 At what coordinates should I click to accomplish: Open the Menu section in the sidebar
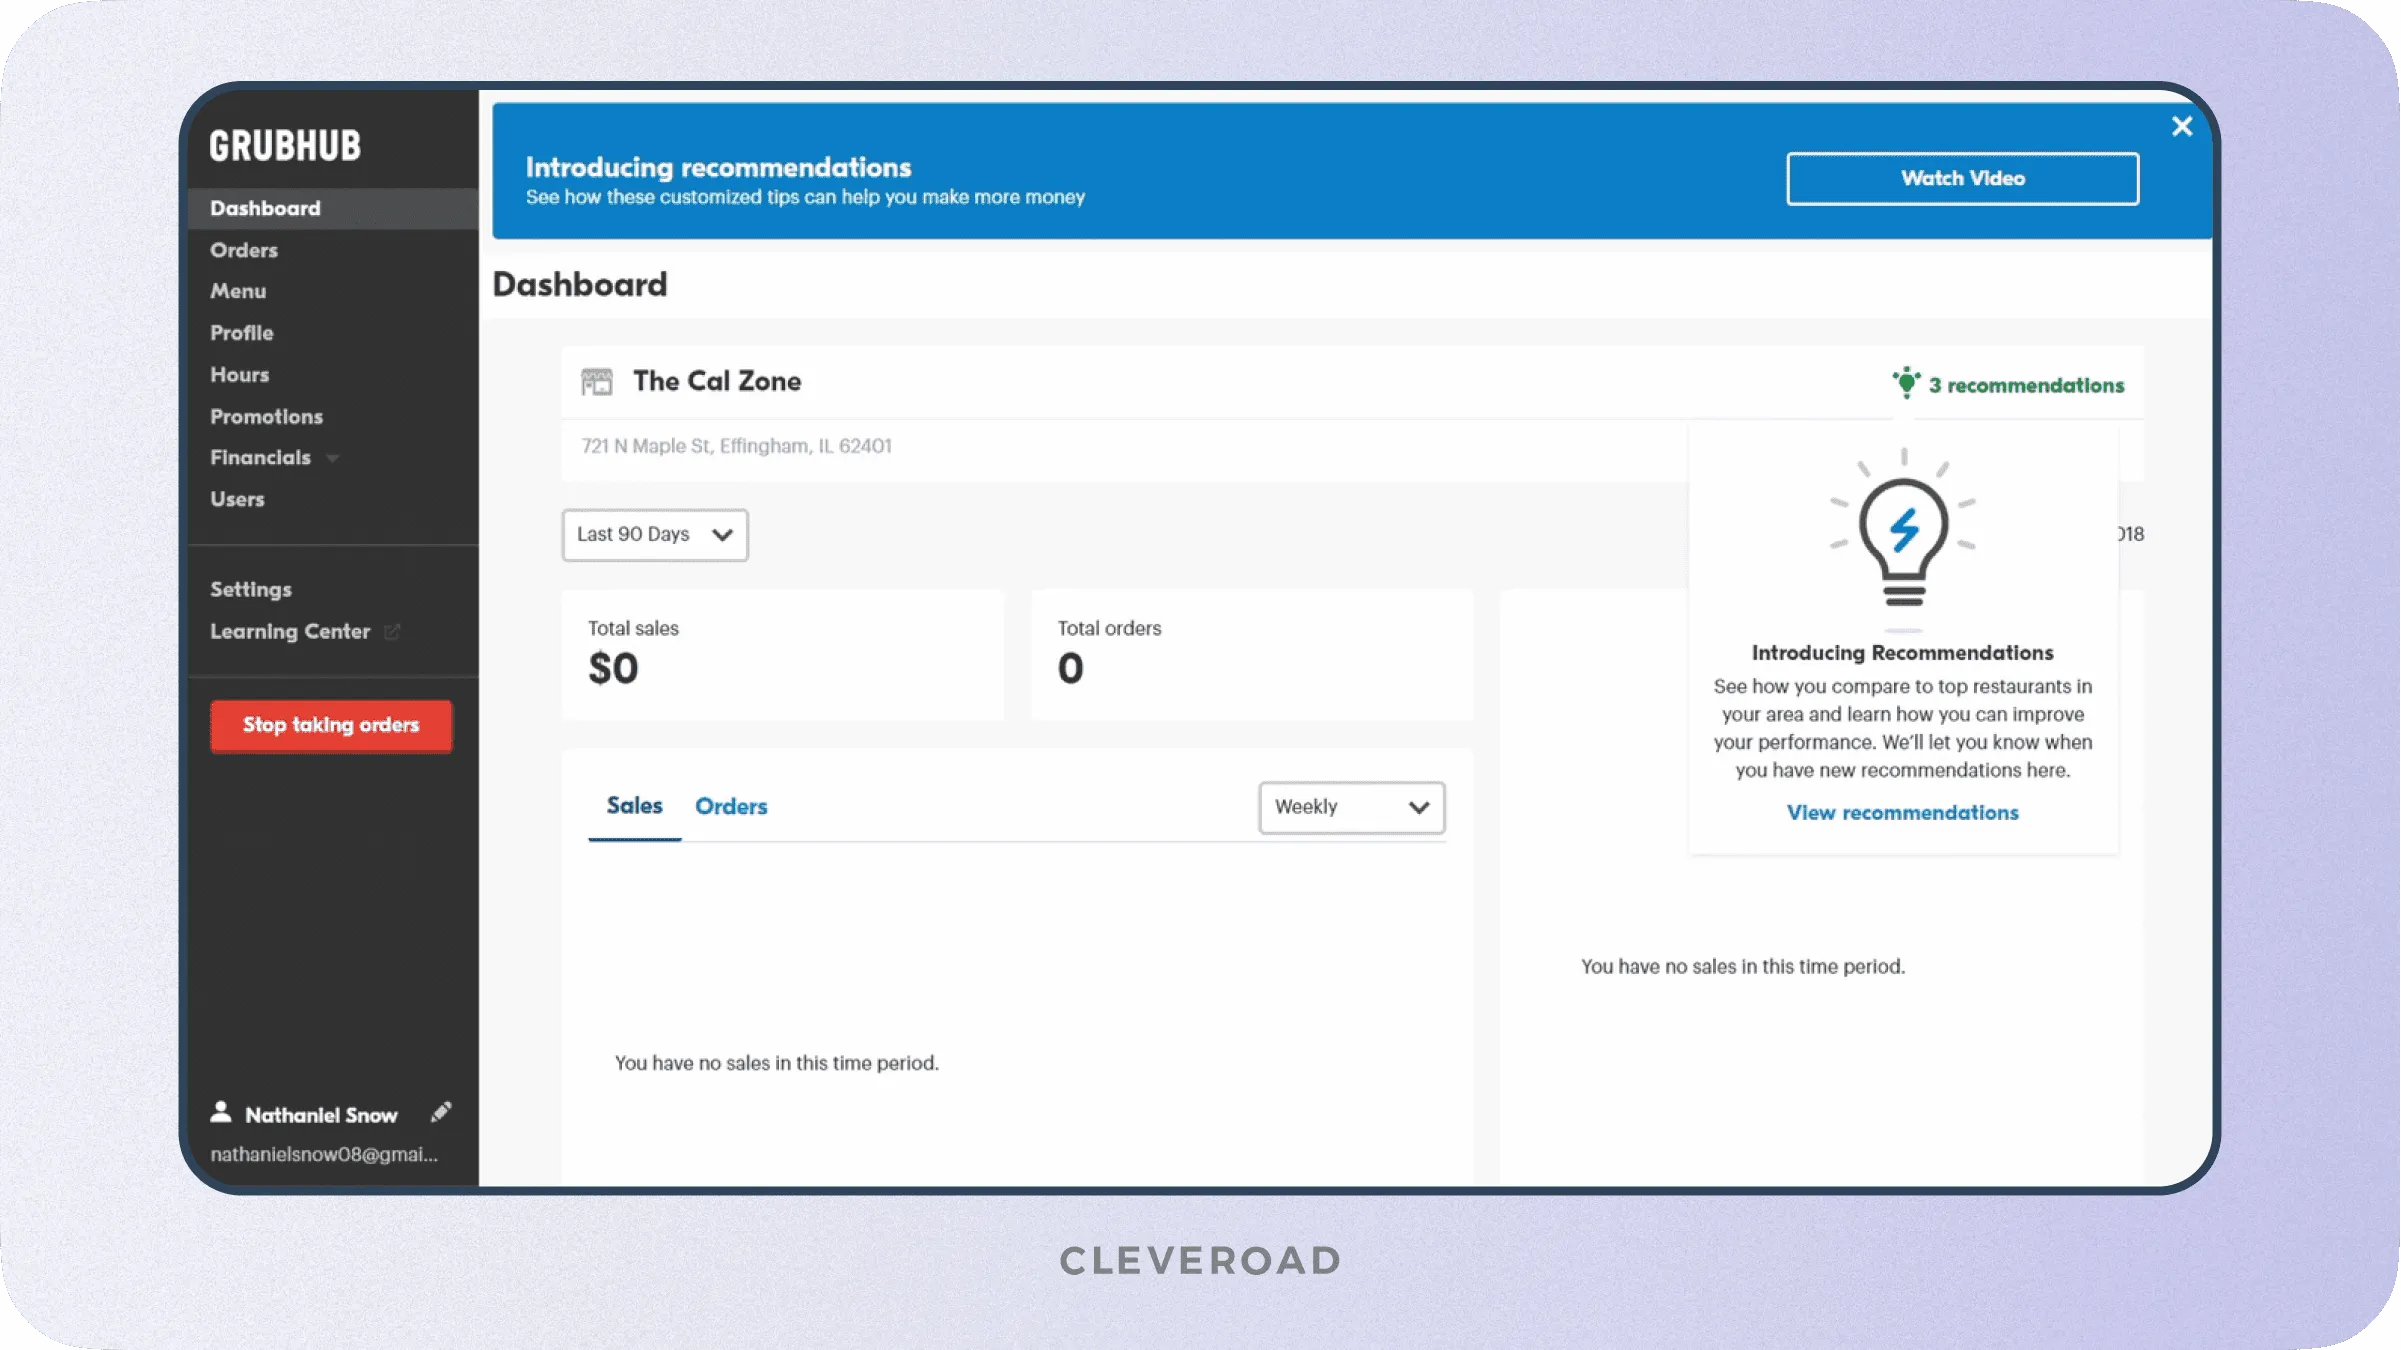point(238,291)
